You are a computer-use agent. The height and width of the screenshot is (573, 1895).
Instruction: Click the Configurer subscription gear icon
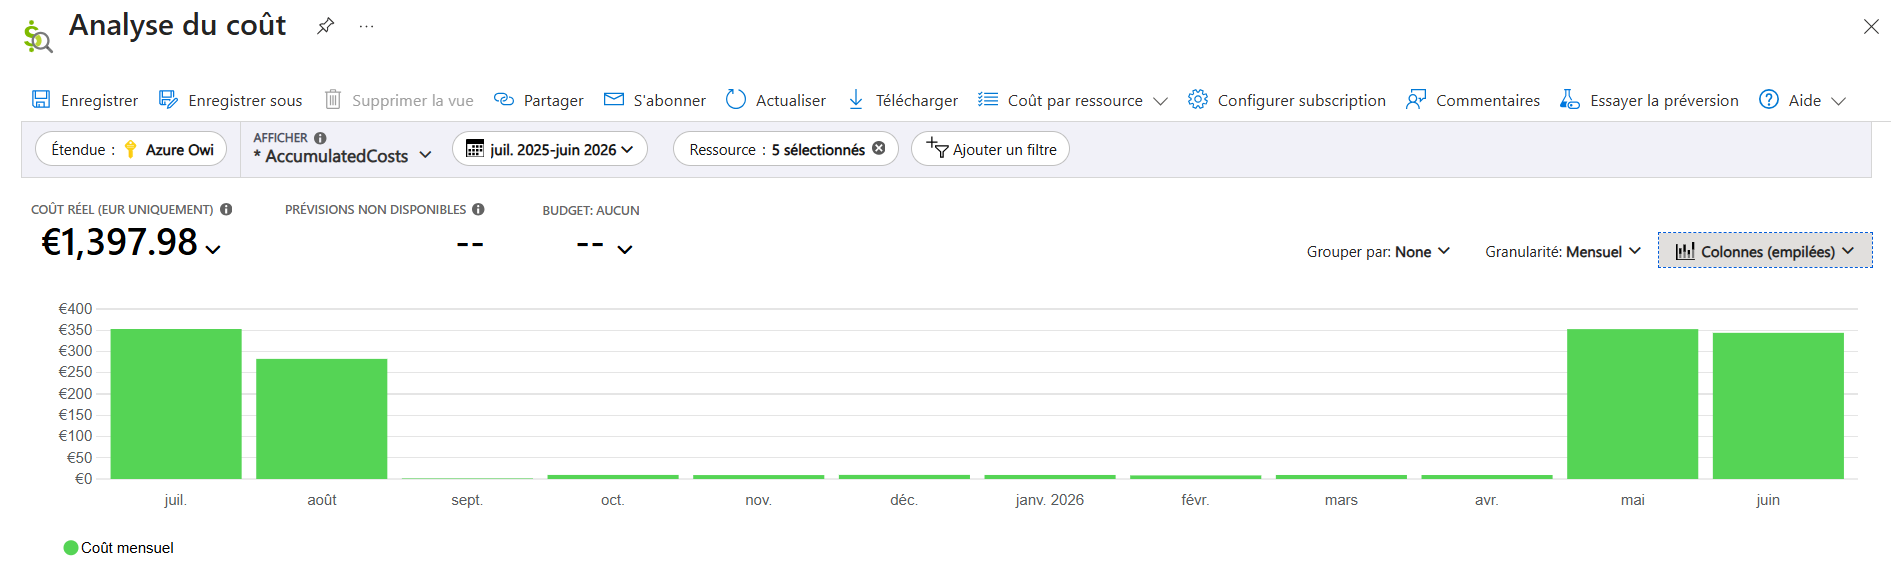coord(1198,99)
